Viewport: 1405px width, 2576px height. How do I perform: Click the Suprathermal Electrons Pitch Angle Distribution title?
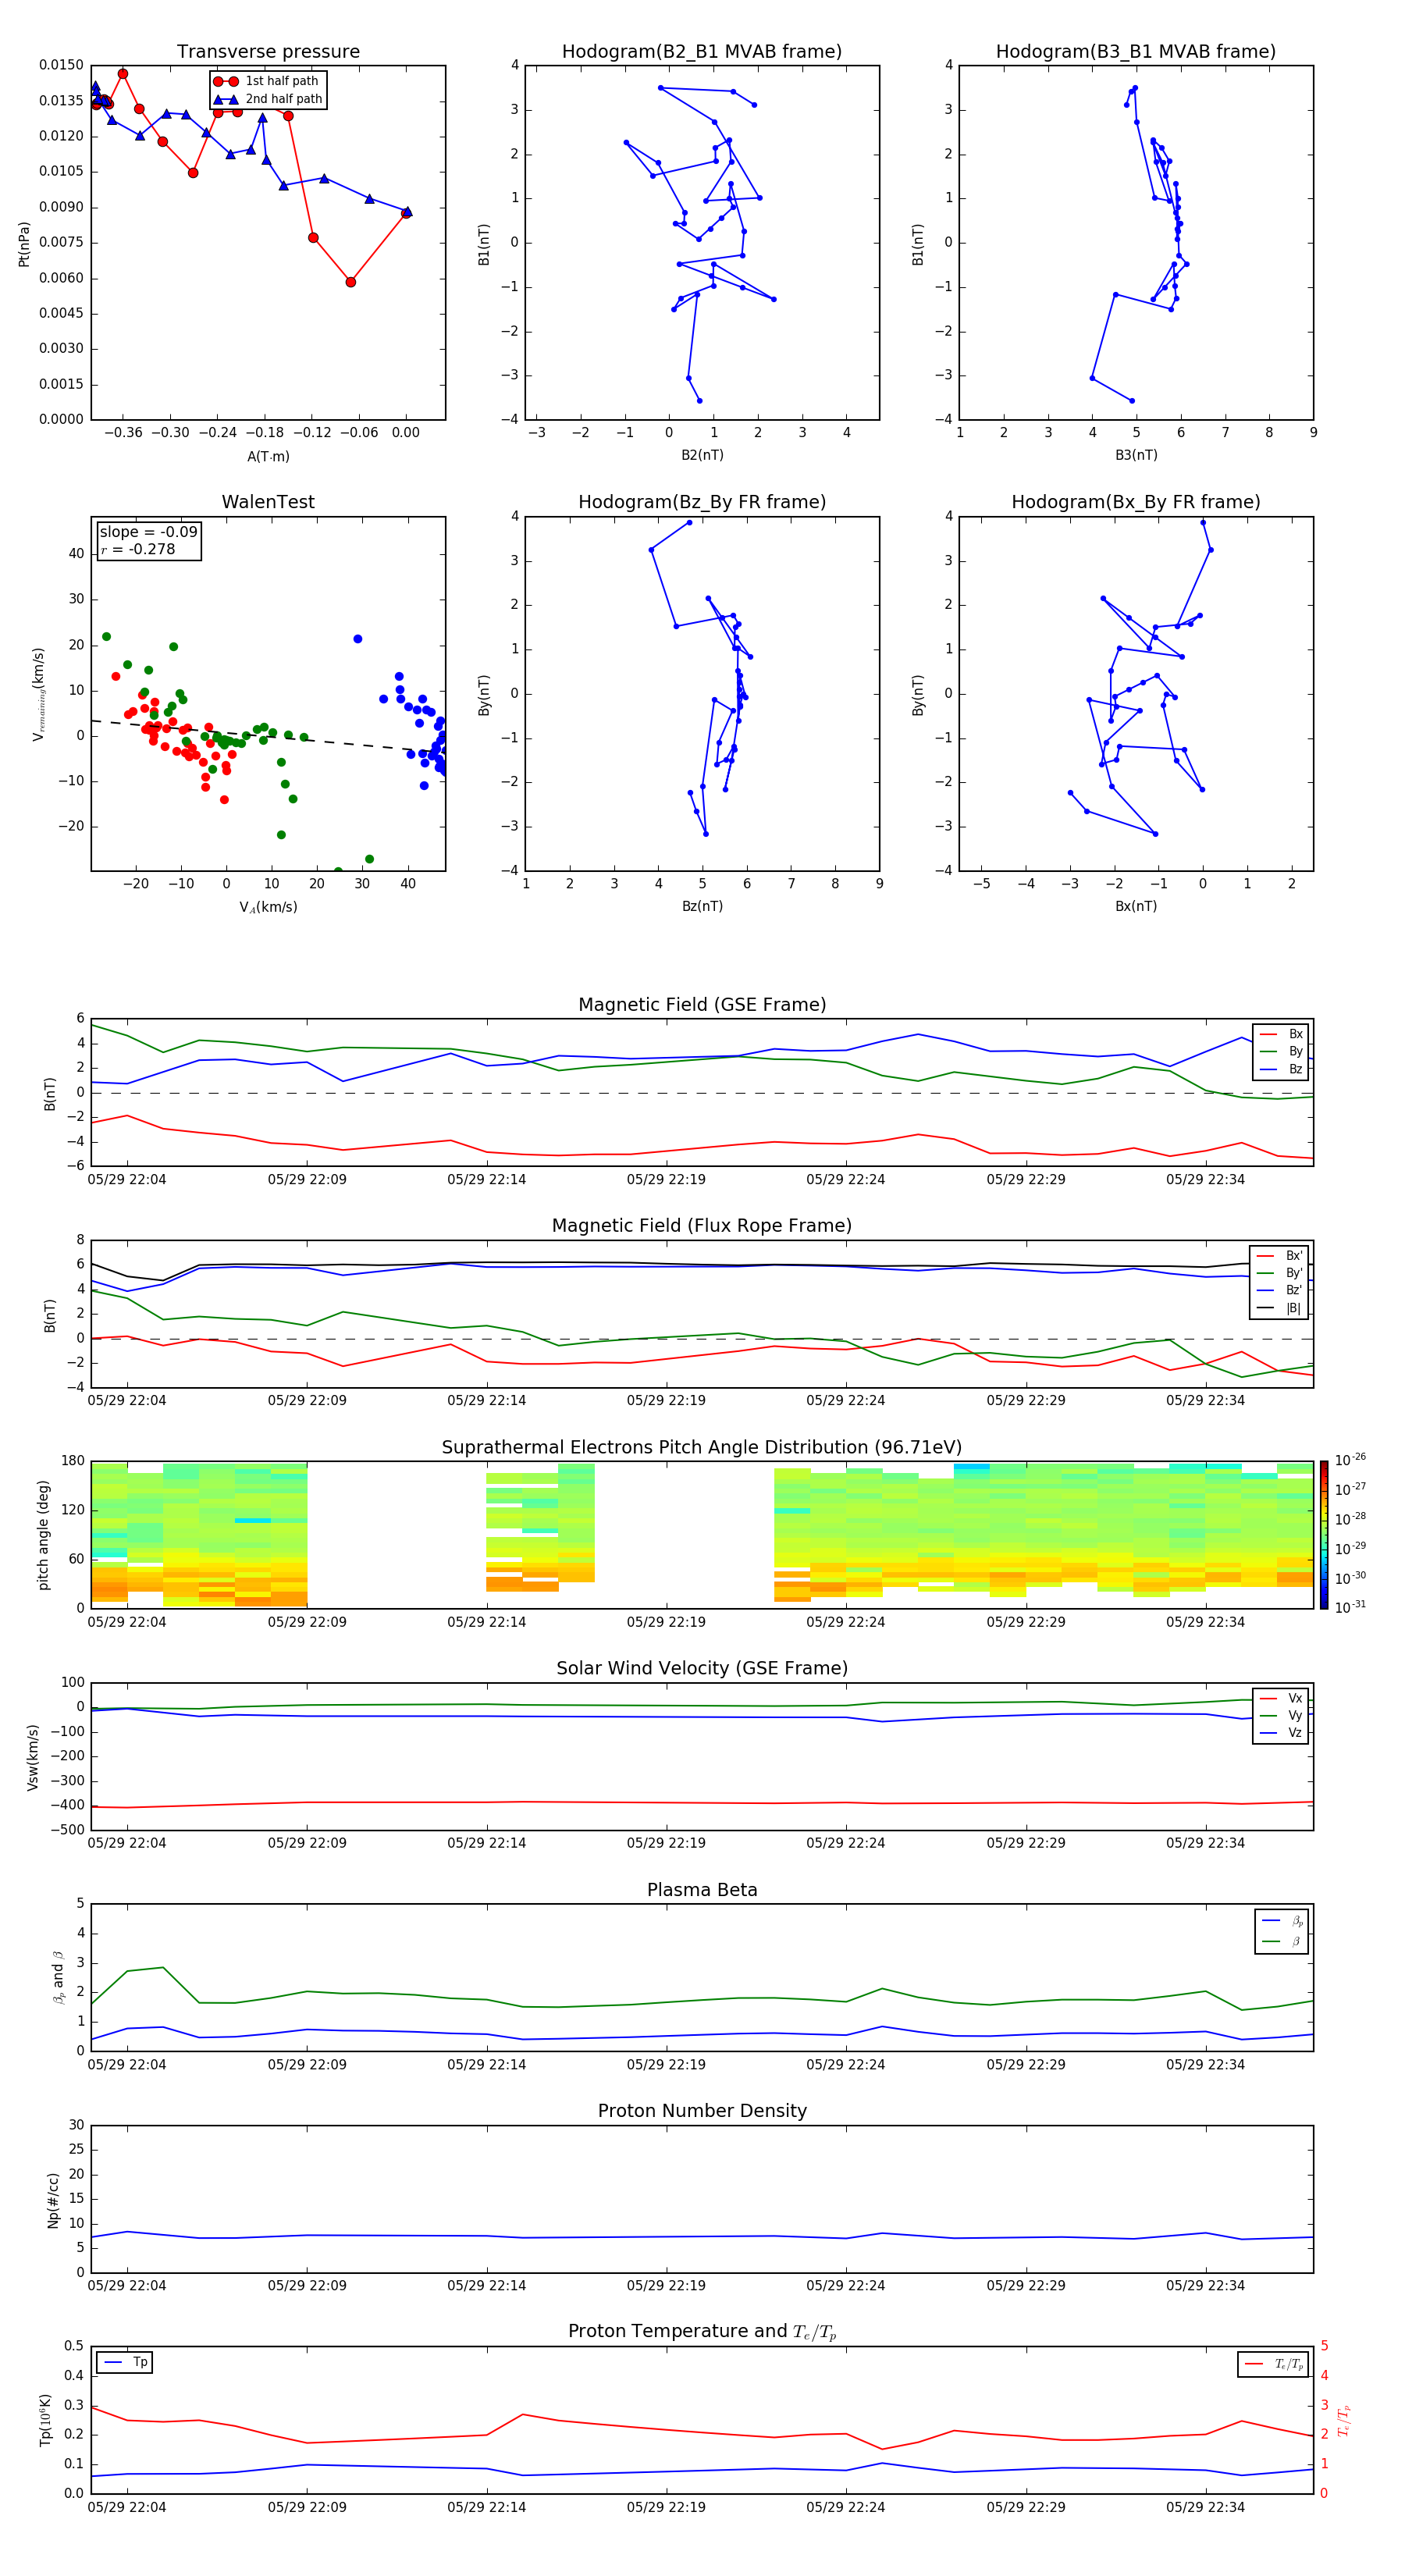[x=702, y=1448]
